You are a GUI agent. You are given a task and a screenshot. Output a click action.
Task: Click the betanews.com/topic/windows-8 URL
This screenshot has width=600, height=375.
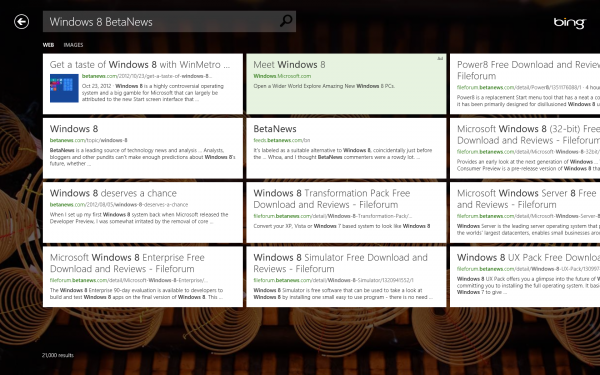click(88, 140)
